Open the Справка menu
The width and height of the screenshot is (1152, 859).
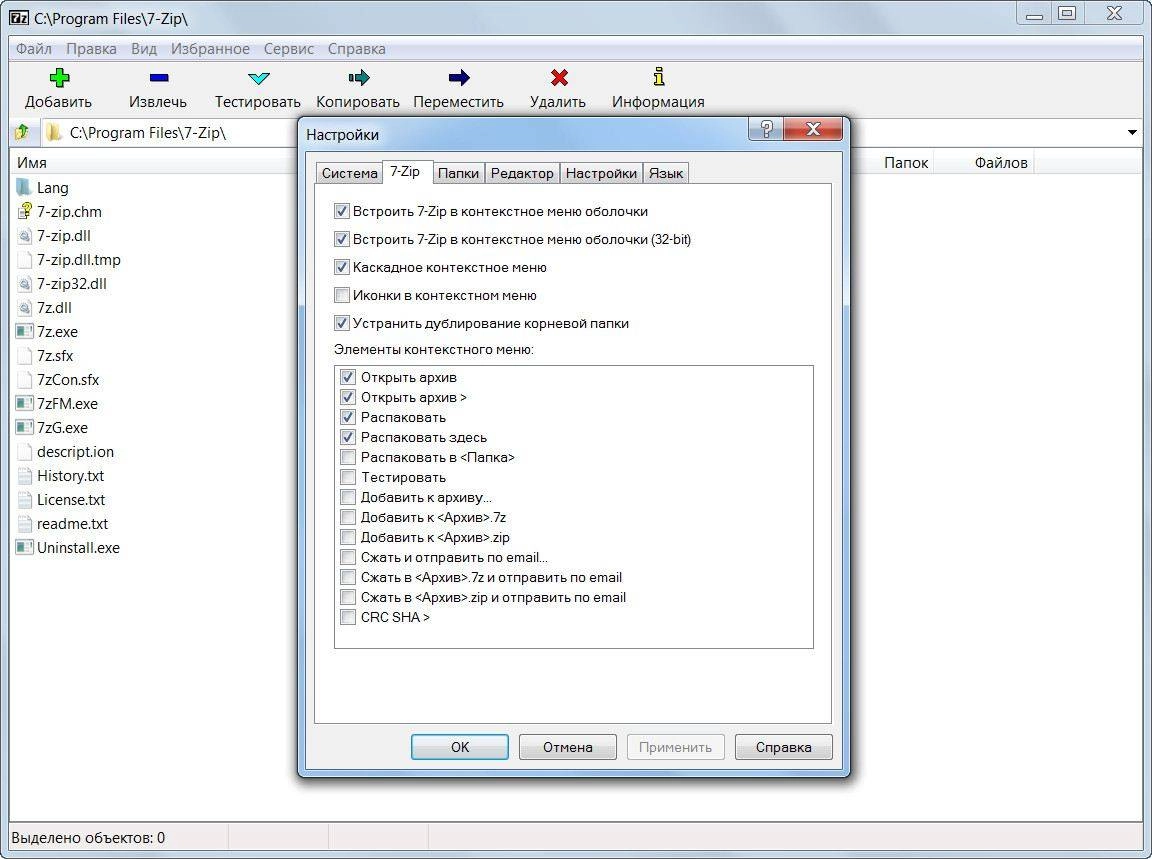pyautogui.click(x=356, y=48)
